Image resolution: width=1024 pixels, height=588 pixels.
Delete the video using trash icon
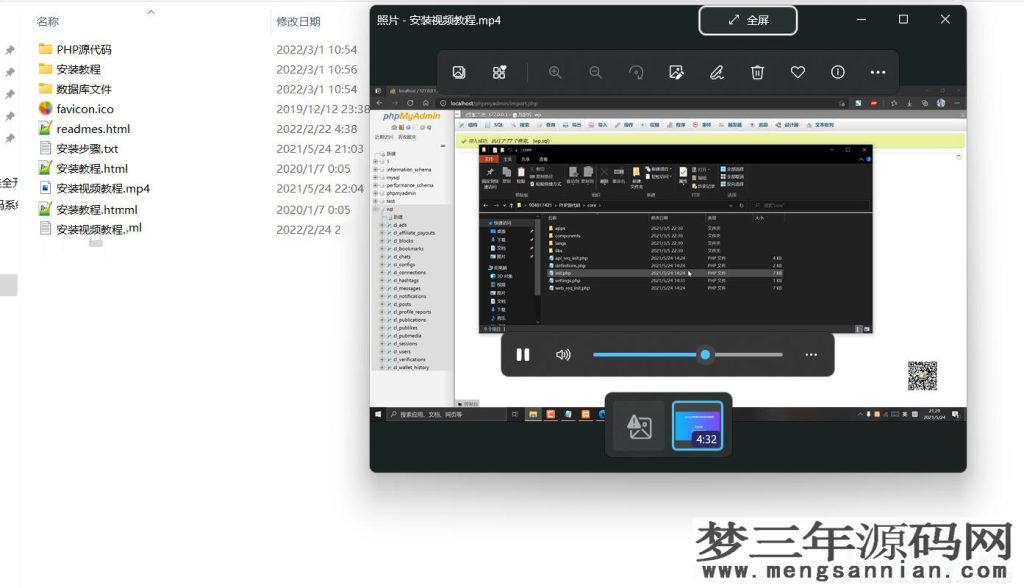(757, 72)
